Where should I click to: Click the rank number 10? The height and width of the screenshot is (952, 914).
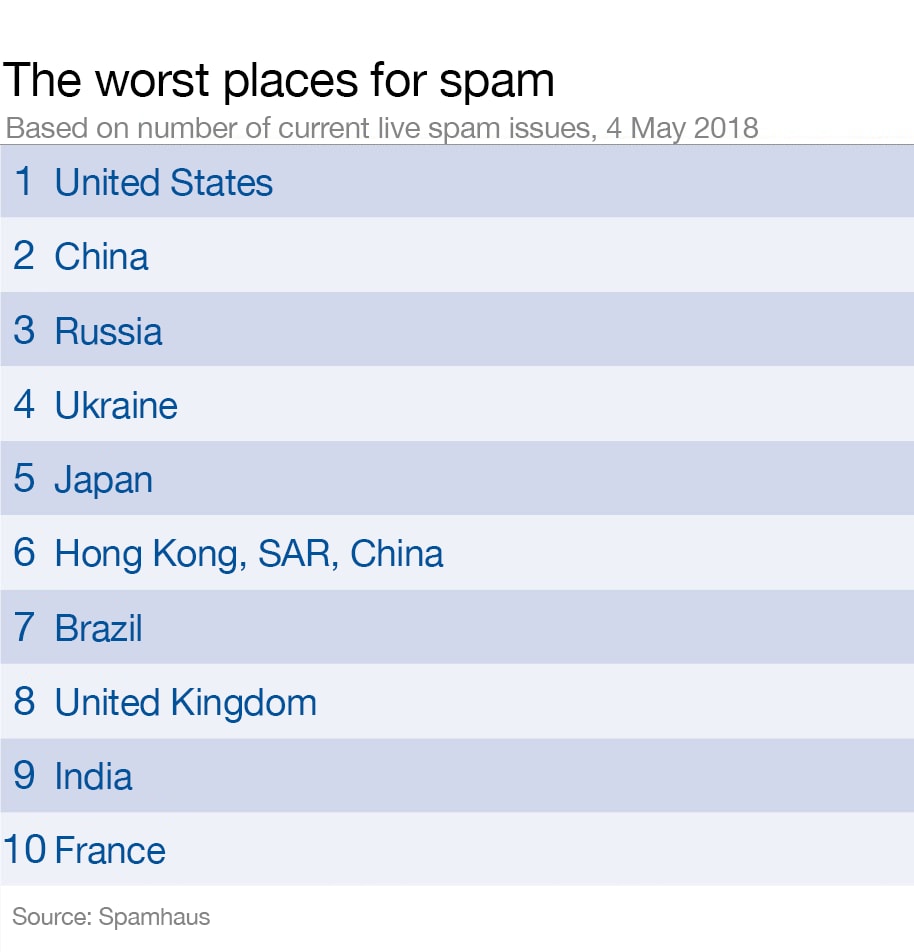tap(25, 849)
